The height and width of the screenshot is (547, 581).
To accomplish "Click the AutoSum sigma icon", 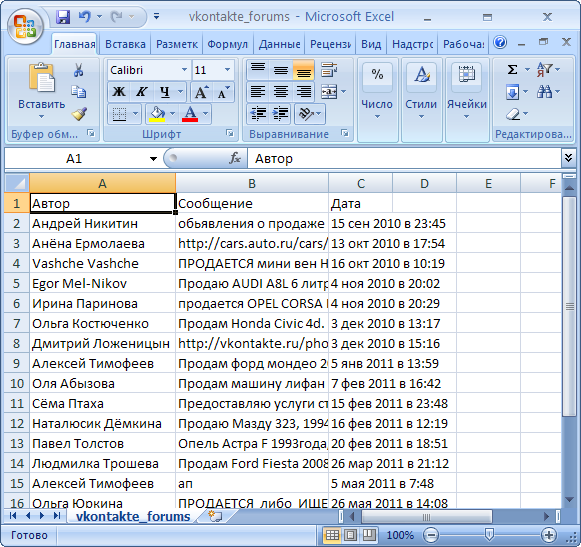I will click(x=512, y=69).
